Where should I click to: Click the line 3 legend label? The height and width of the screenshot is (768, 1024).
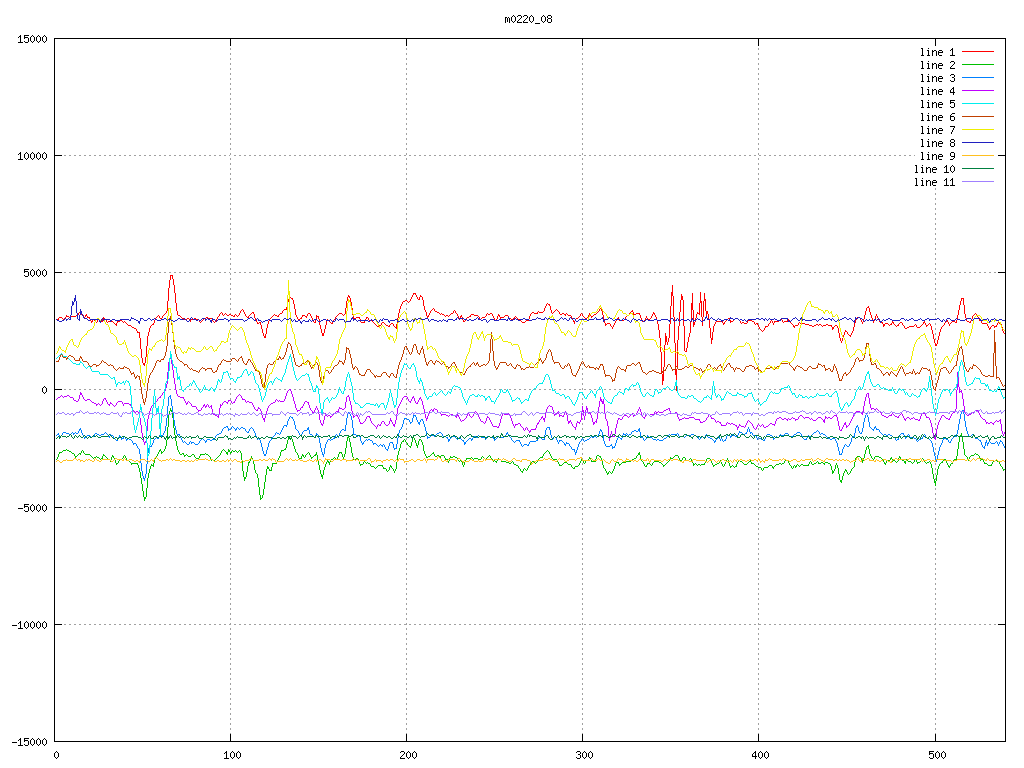pyautogui.click(x=937, y=78)
